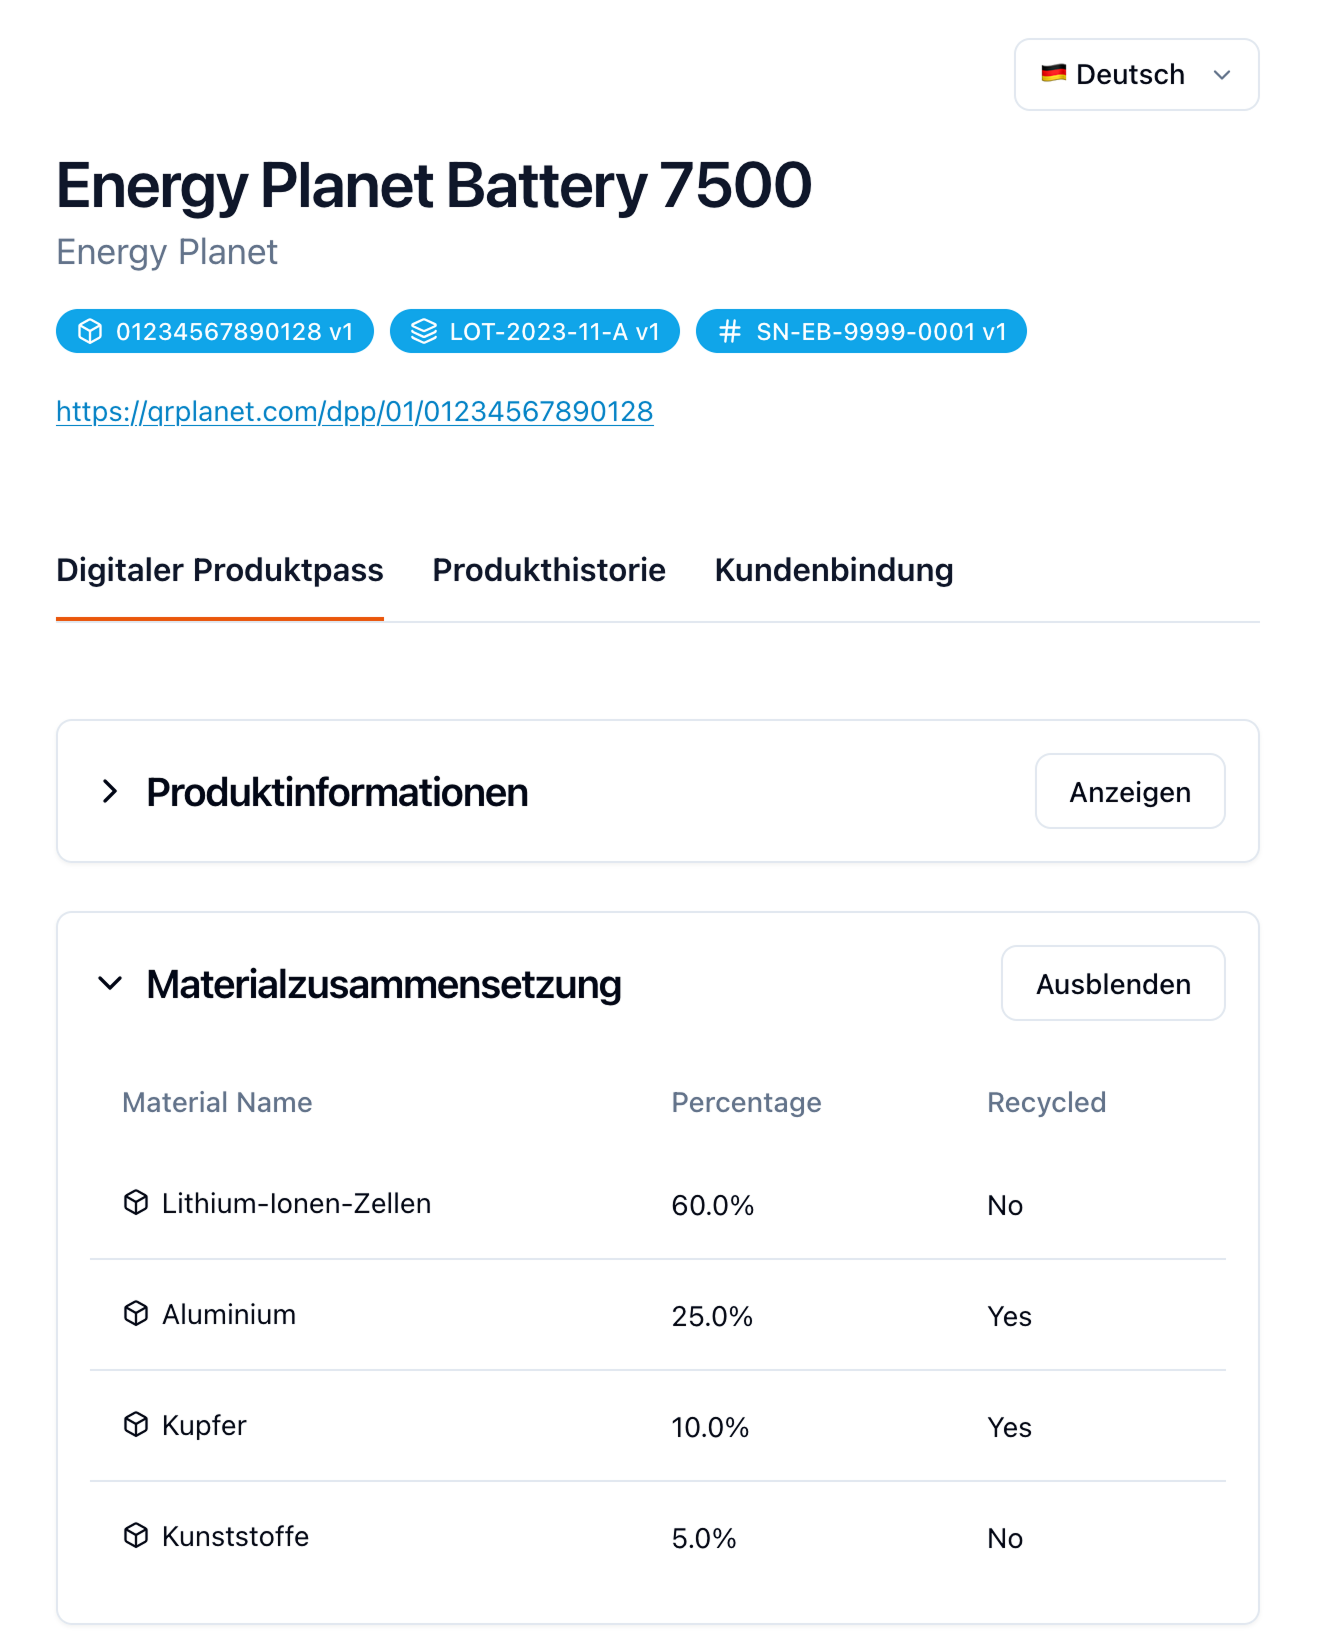The height and width of the screenshot is (1651, 1320).
Task: Click the cube icon next to Kupfer
Action: coord(135,1424)
